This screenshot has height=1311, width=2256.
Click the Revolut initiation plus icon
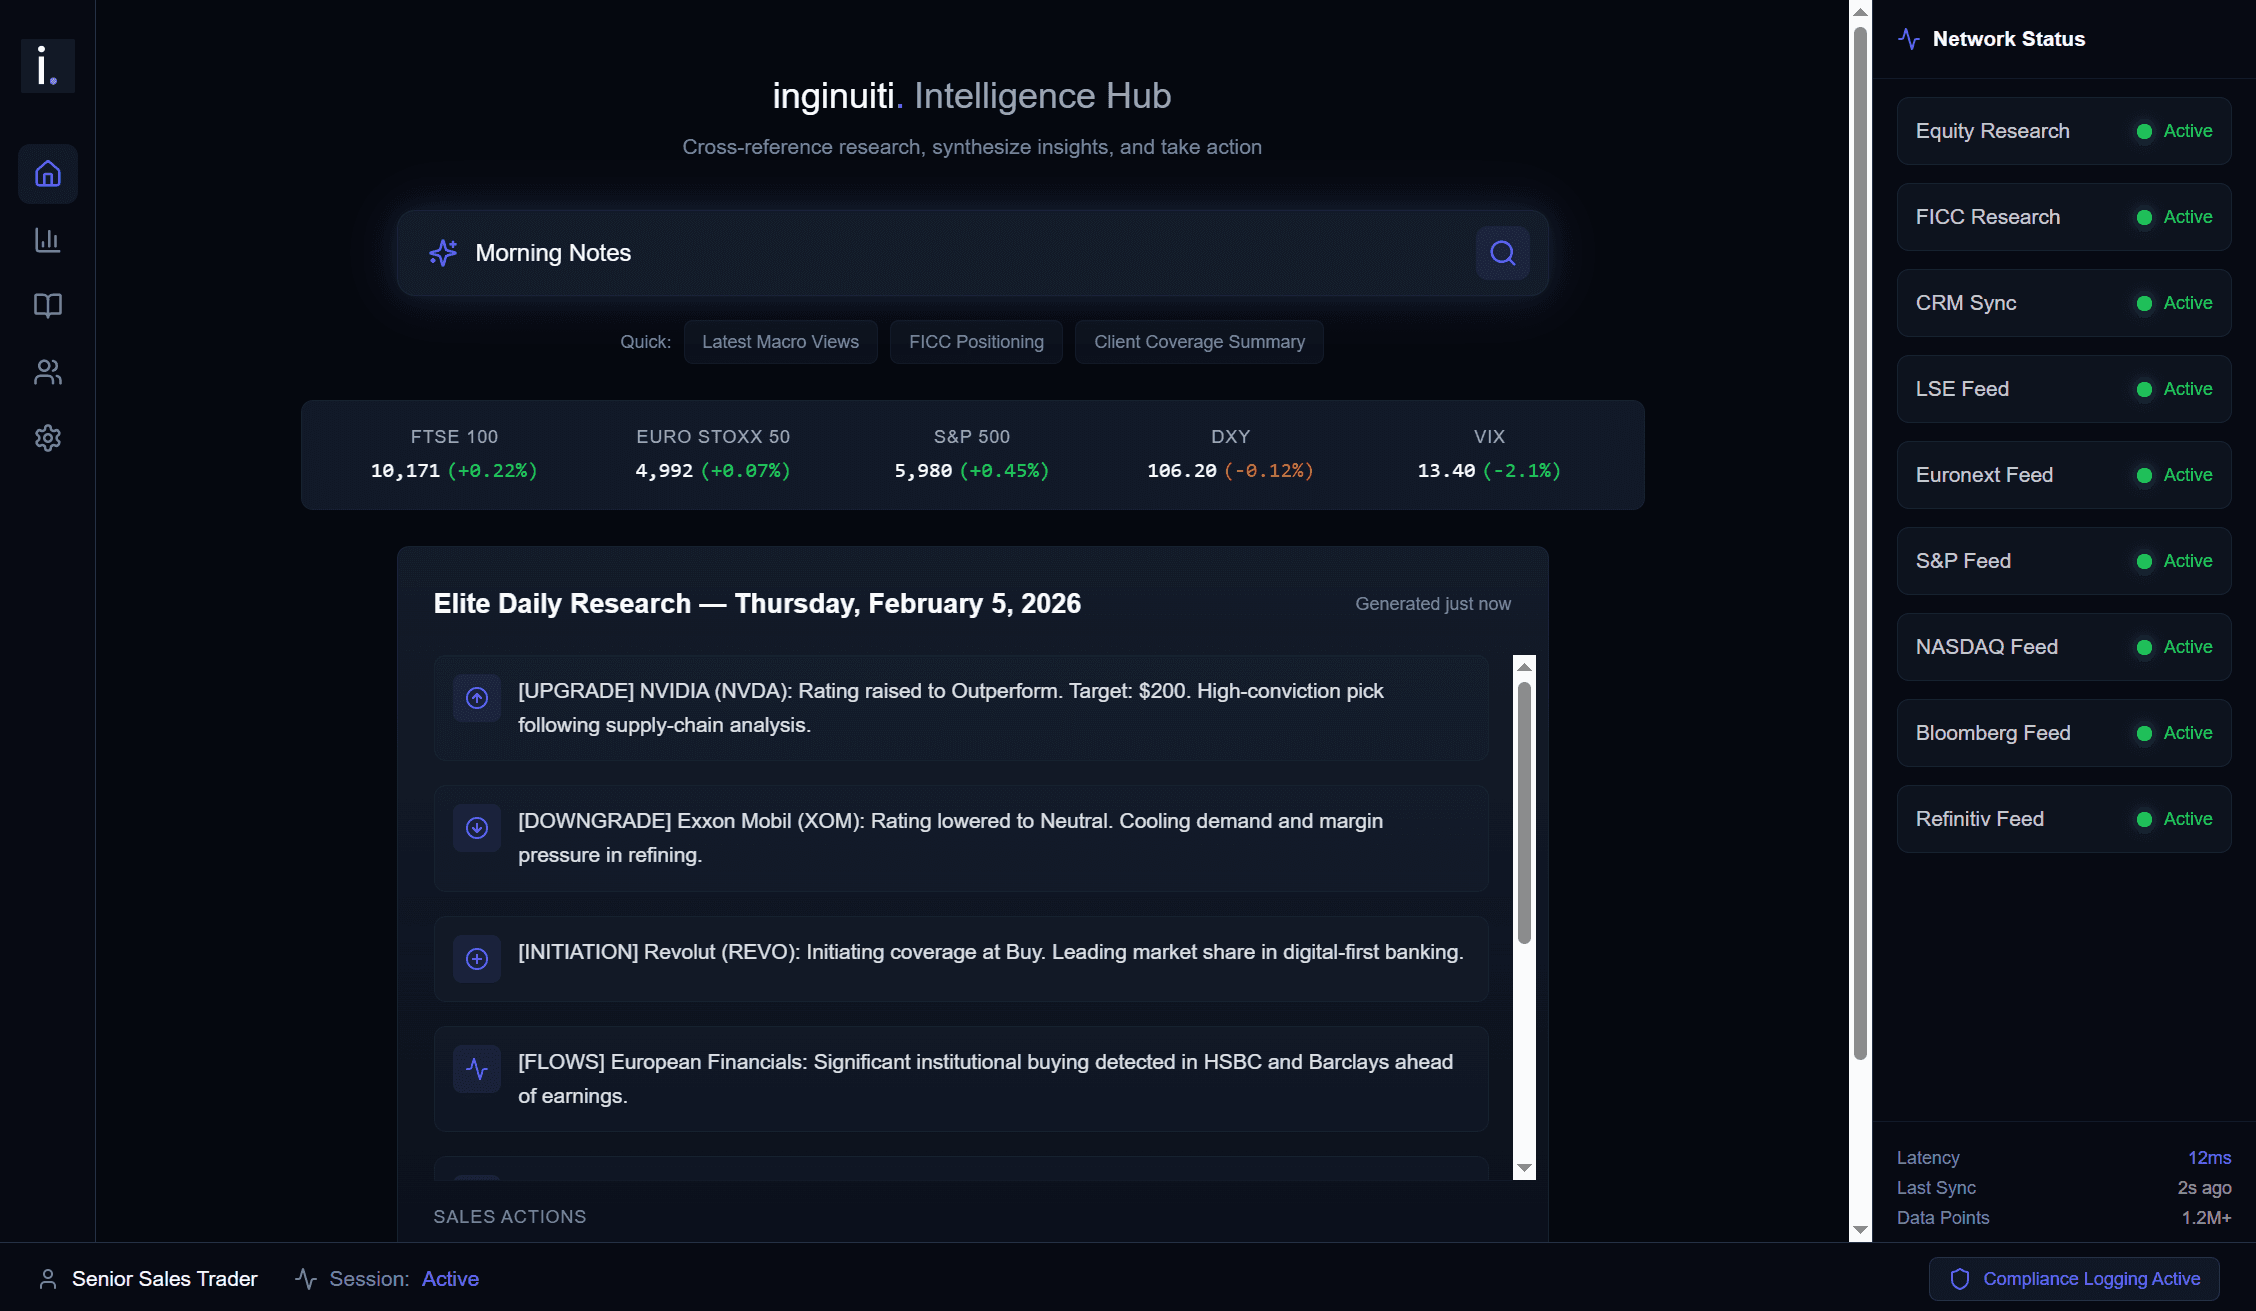[477, 959]
